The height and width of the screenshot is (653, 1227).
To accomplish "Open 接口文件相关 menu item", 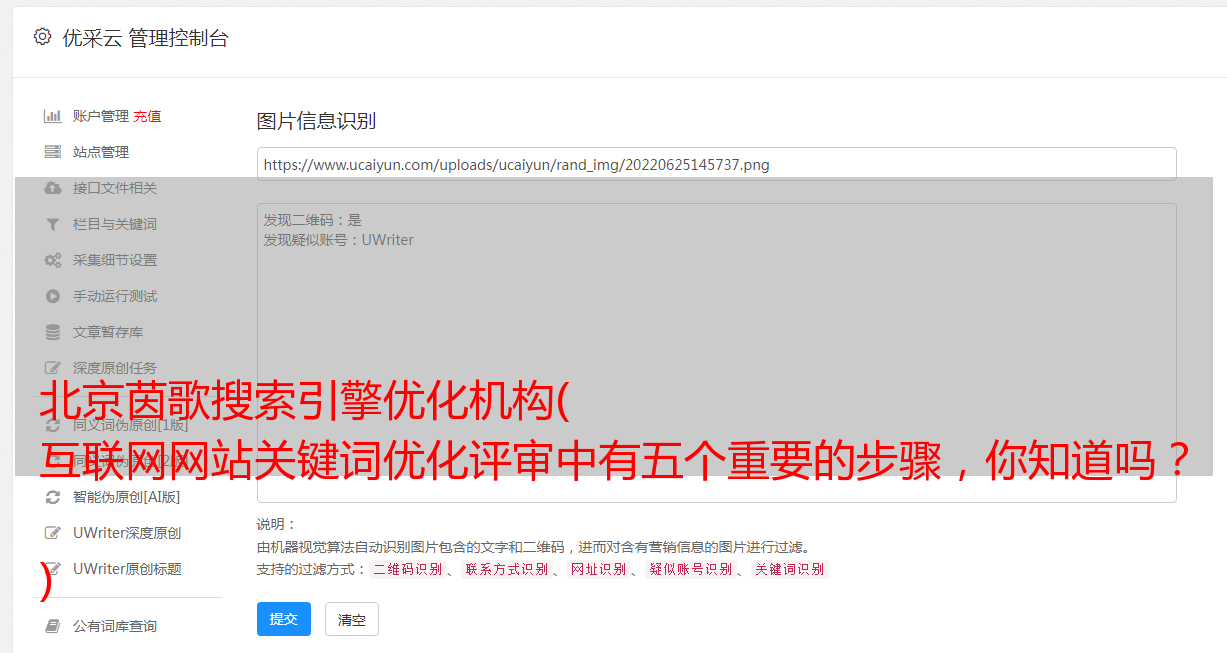I will pos(115,188).
